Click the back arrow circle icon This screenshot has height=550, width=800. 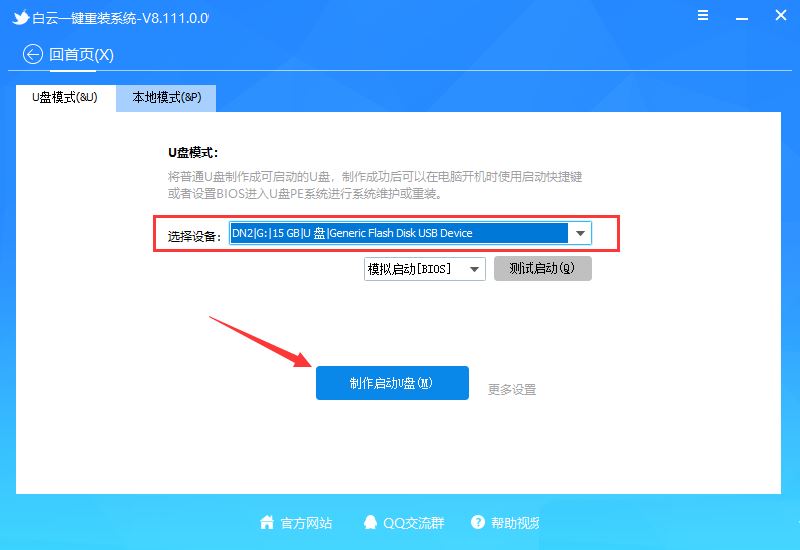tap(33, 54)
